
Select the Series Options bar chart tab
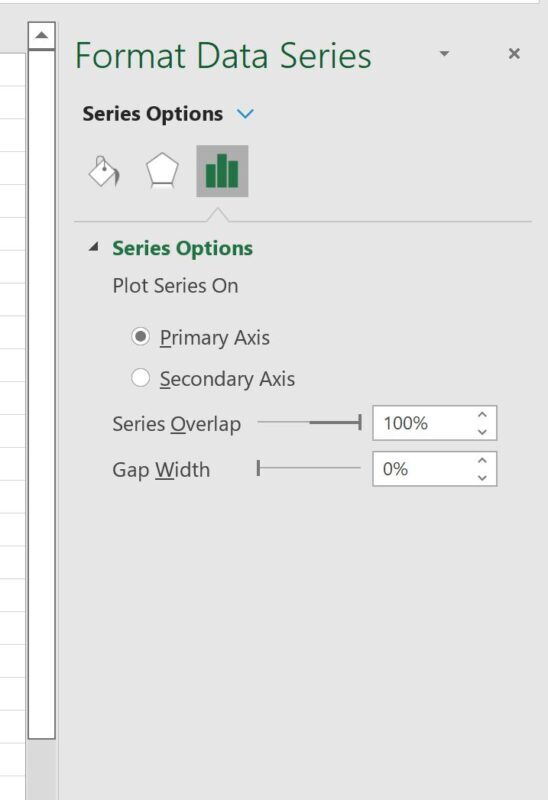[x=222, y=171]
